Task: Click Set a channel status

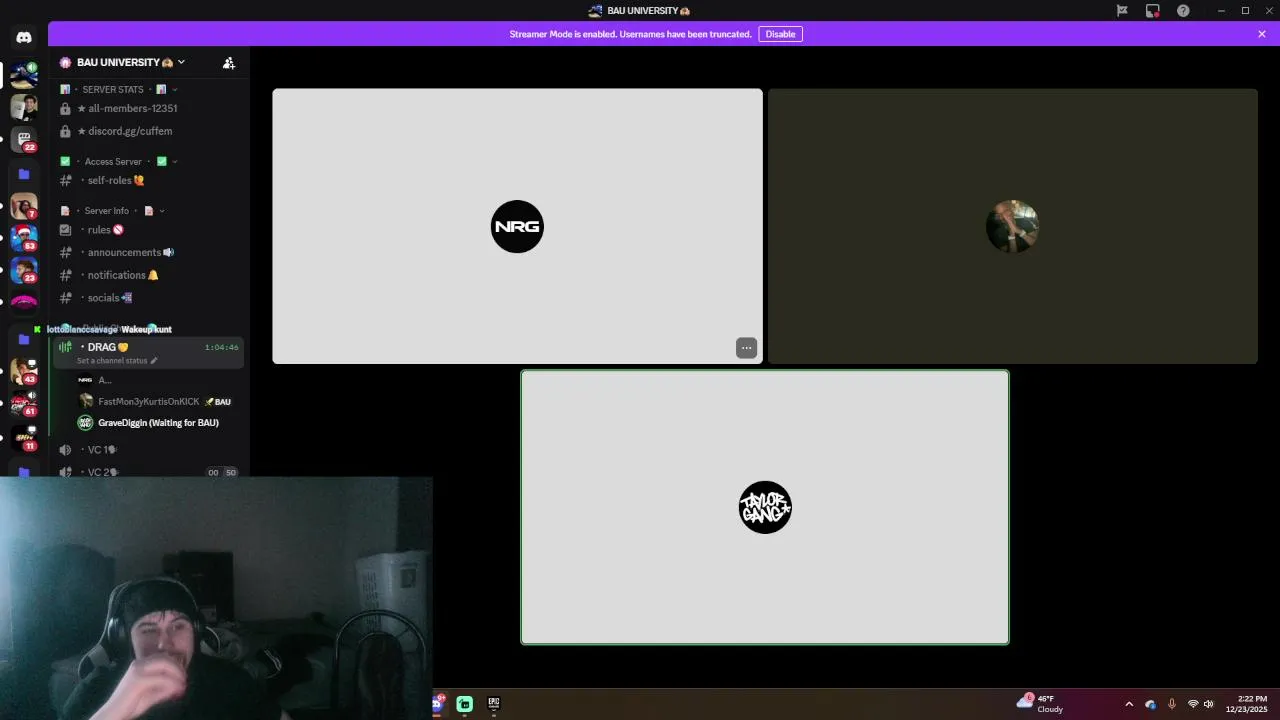Action: pyautogui.click(x=117, y=361)
